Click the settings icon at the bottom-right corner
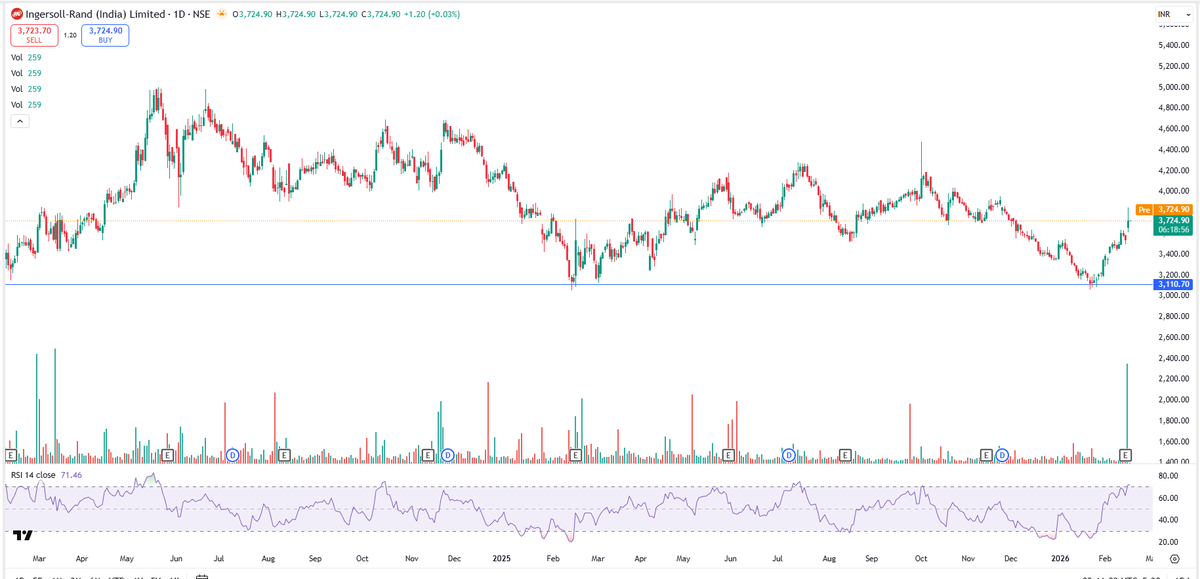This screenshot has width=1200, height=579. coord(1174,560)
